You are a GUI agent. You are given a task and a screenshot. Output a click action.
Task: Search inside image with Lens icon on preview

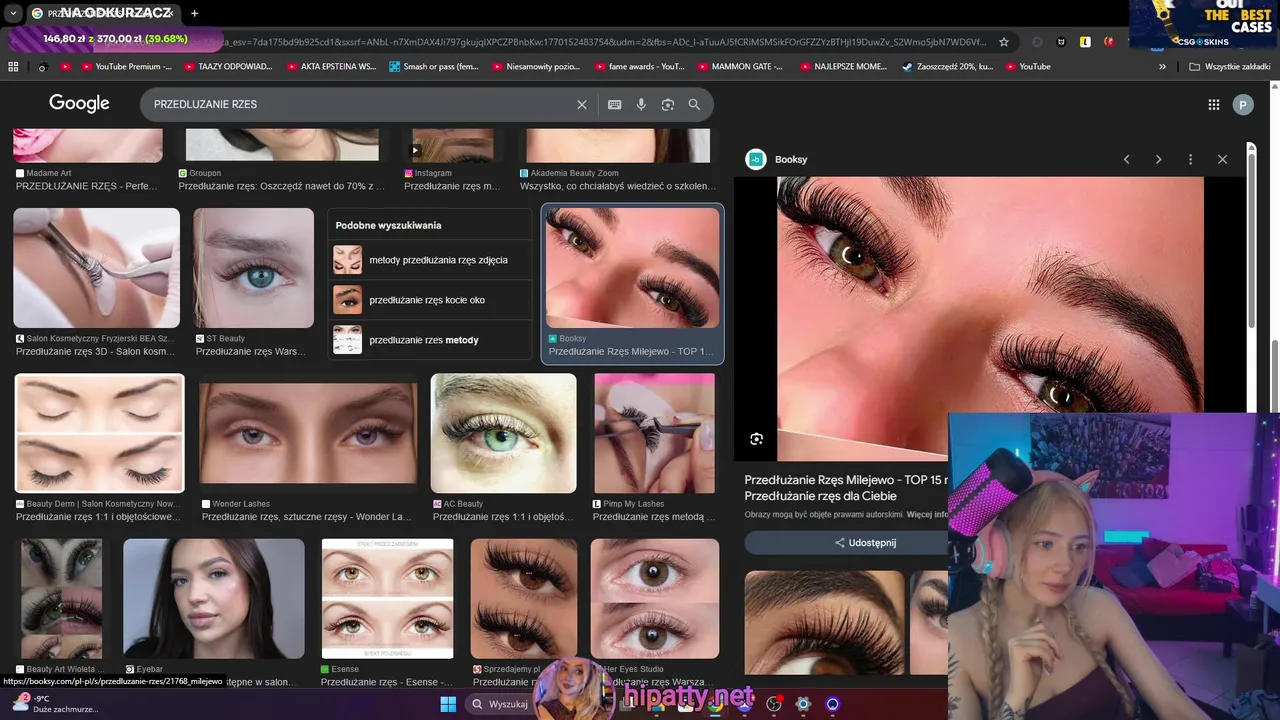tap(757, 439)
